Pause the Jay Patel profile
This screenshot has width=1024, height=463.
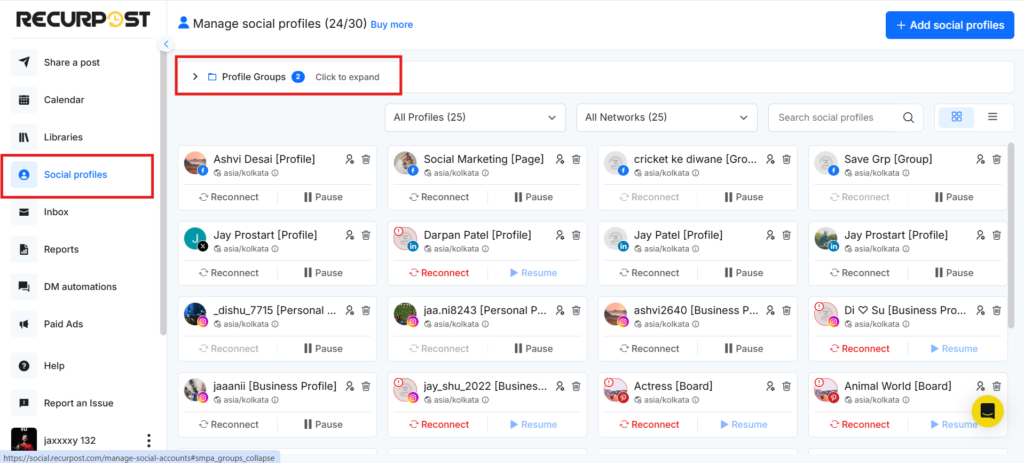[744, 272]
